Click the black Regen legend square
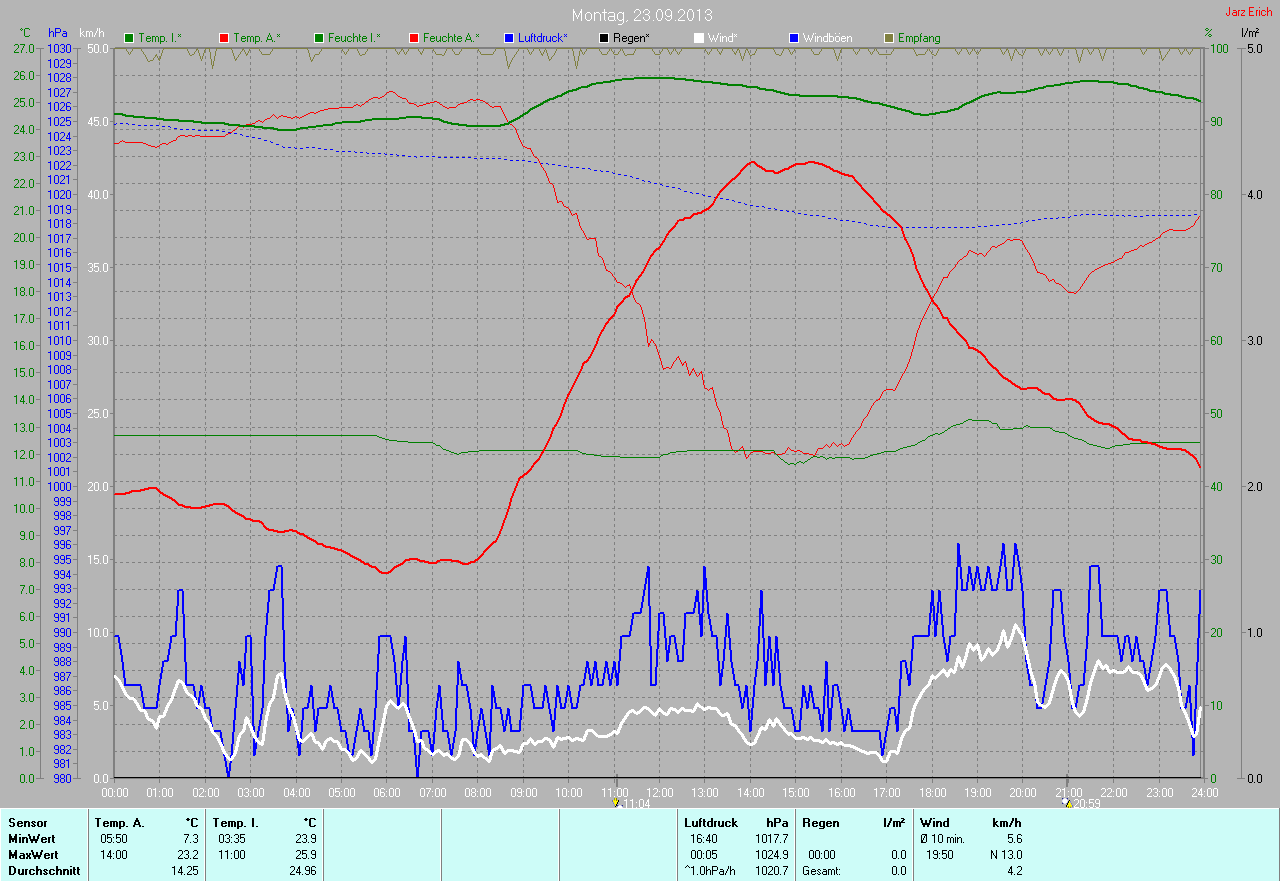 coord(604,38)
